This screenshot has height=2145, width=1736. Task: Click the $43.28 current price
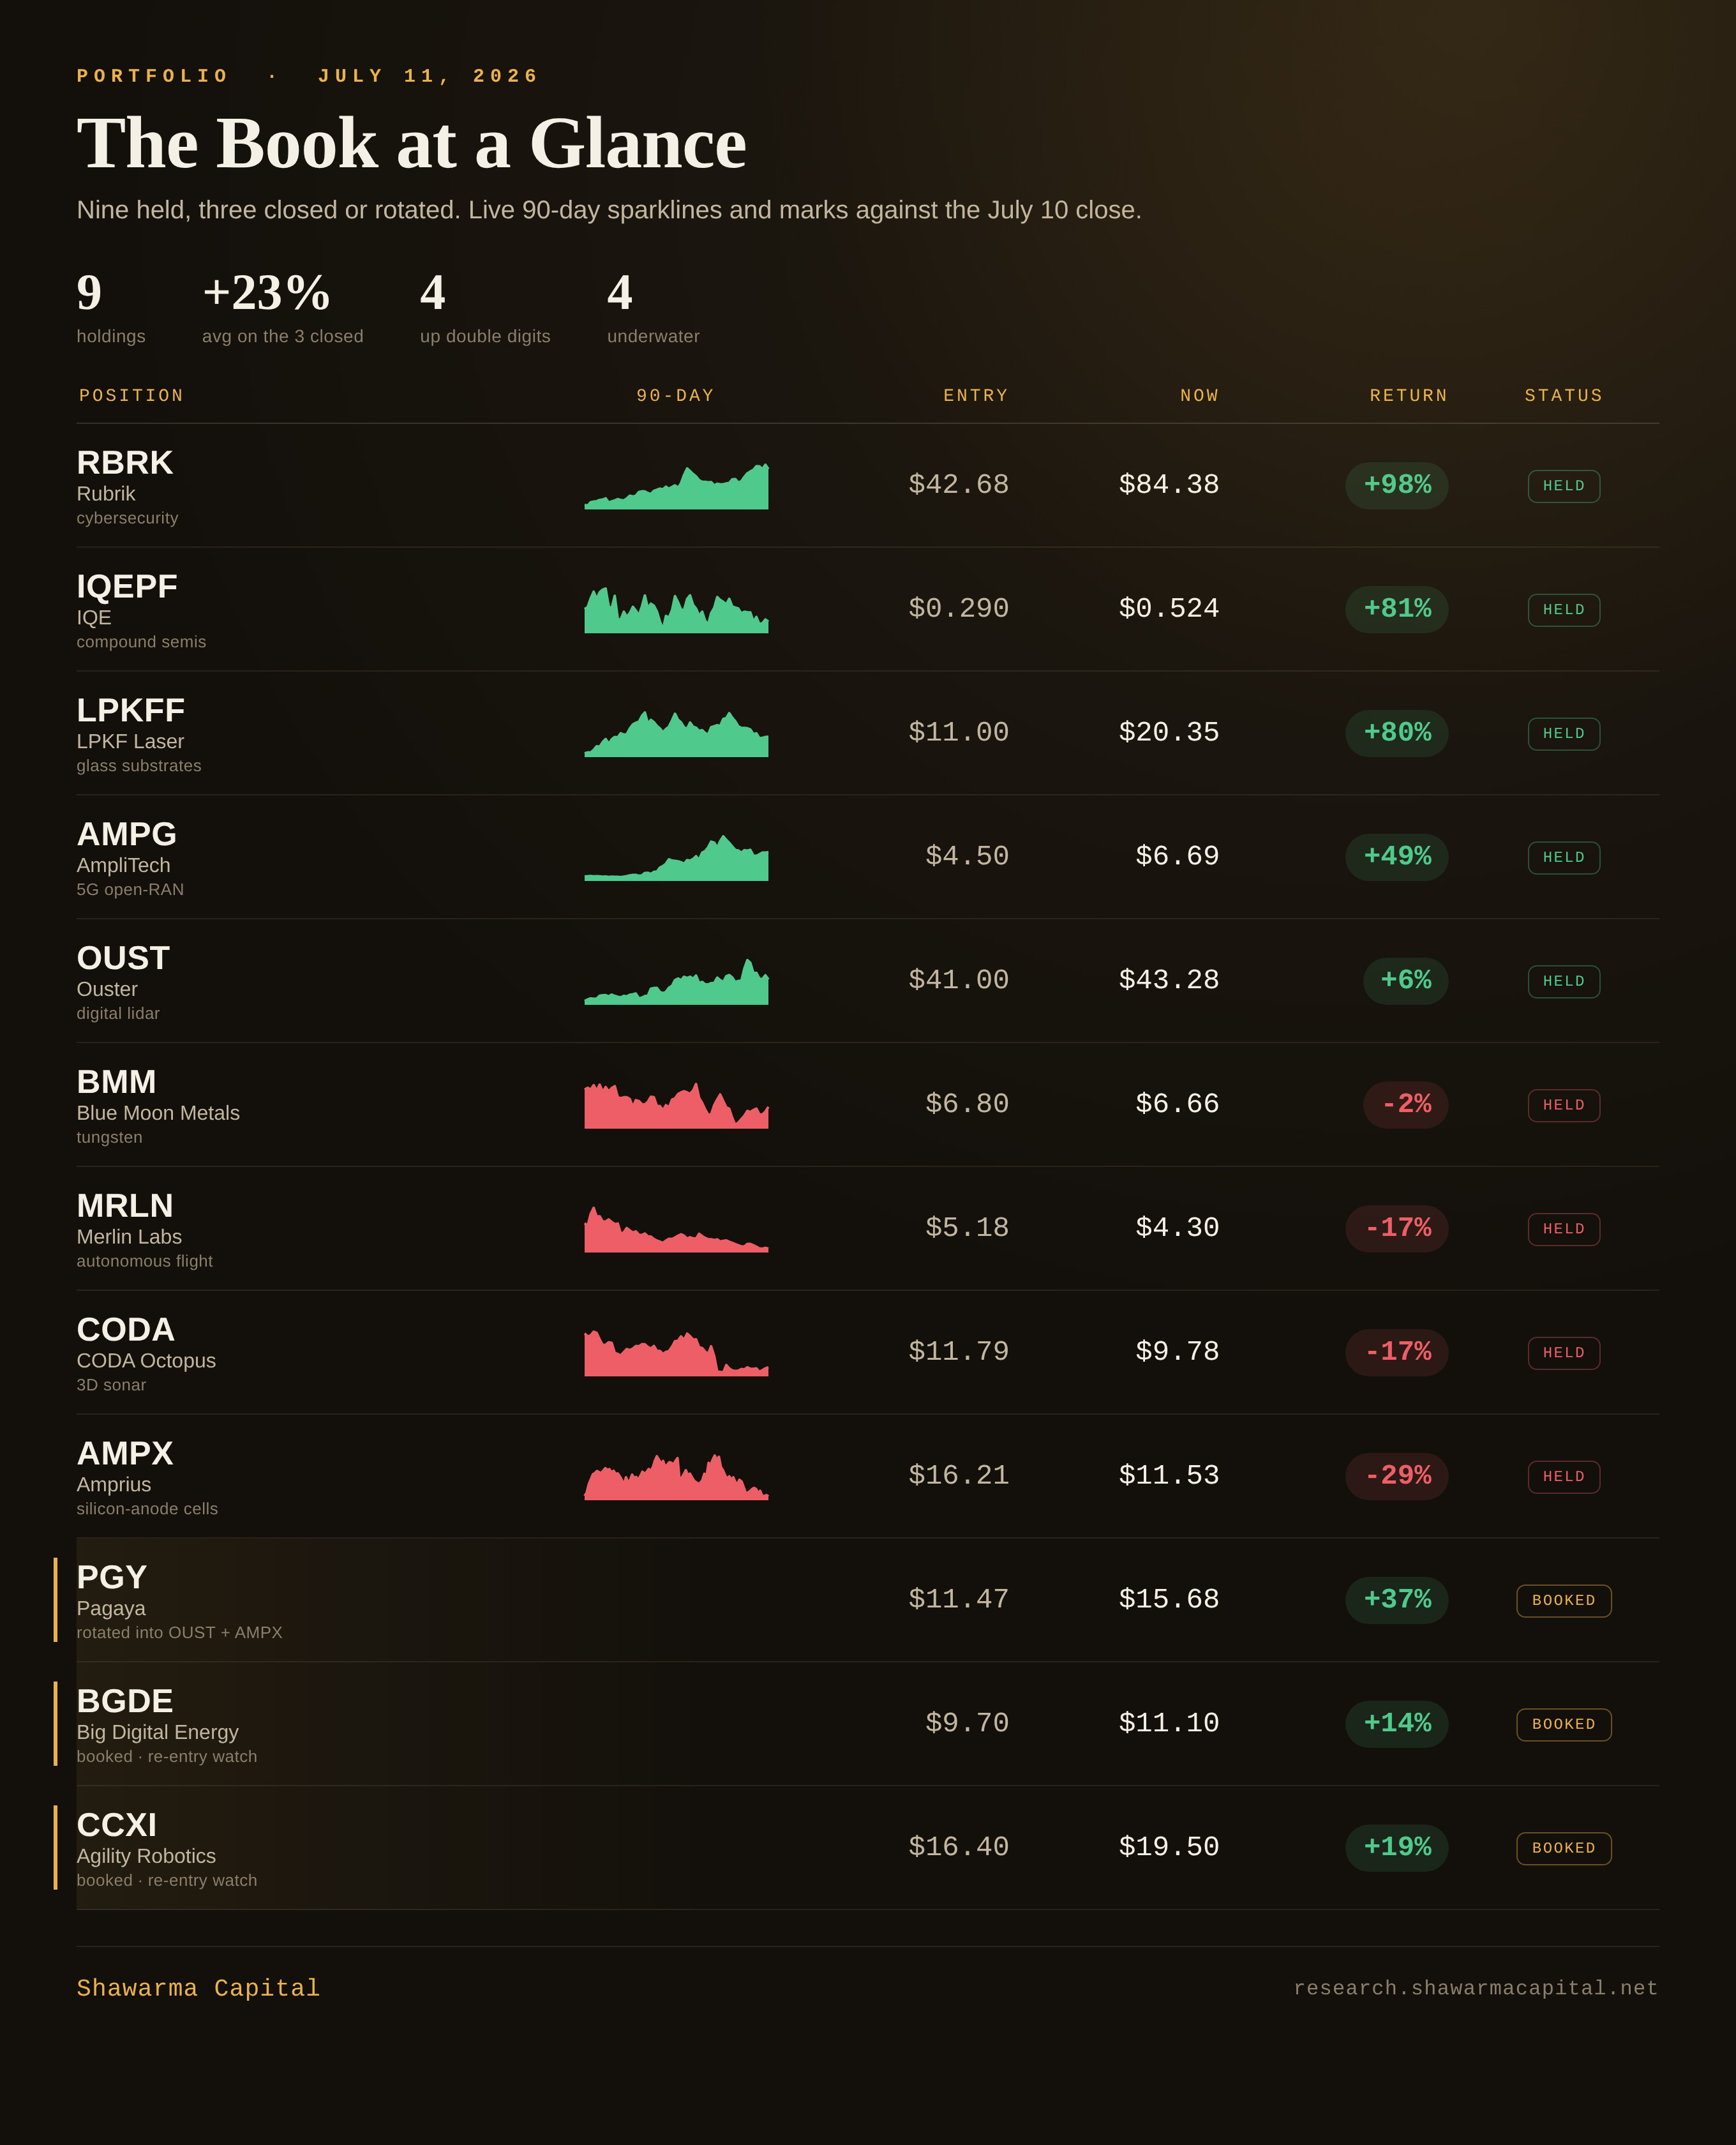tap(1169, 981)
